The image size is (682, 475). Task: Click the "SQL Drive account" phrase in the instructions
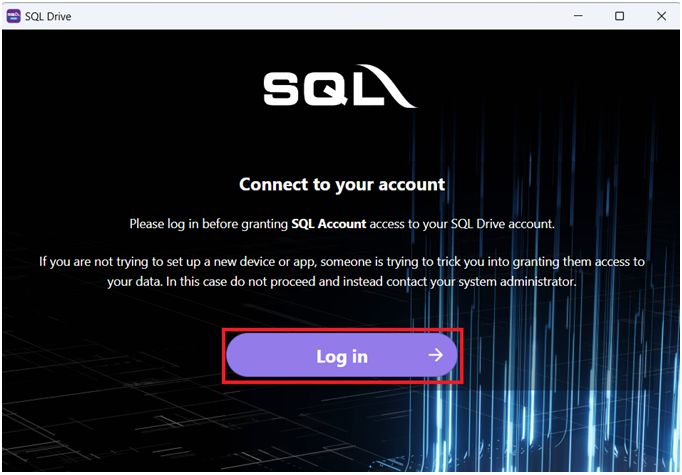499,224
